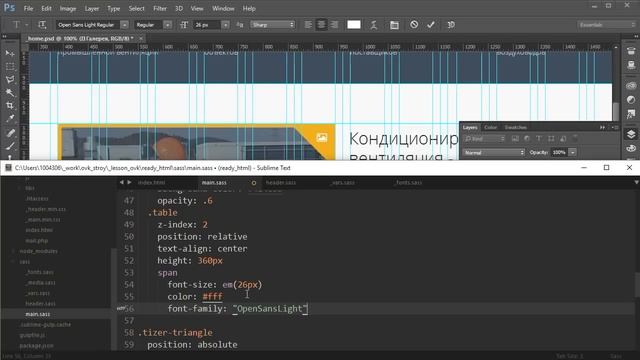Switch to _fonts.sass tab in Sublime
640x360 pixels.
pyautogui.click(x=408, y=182)
